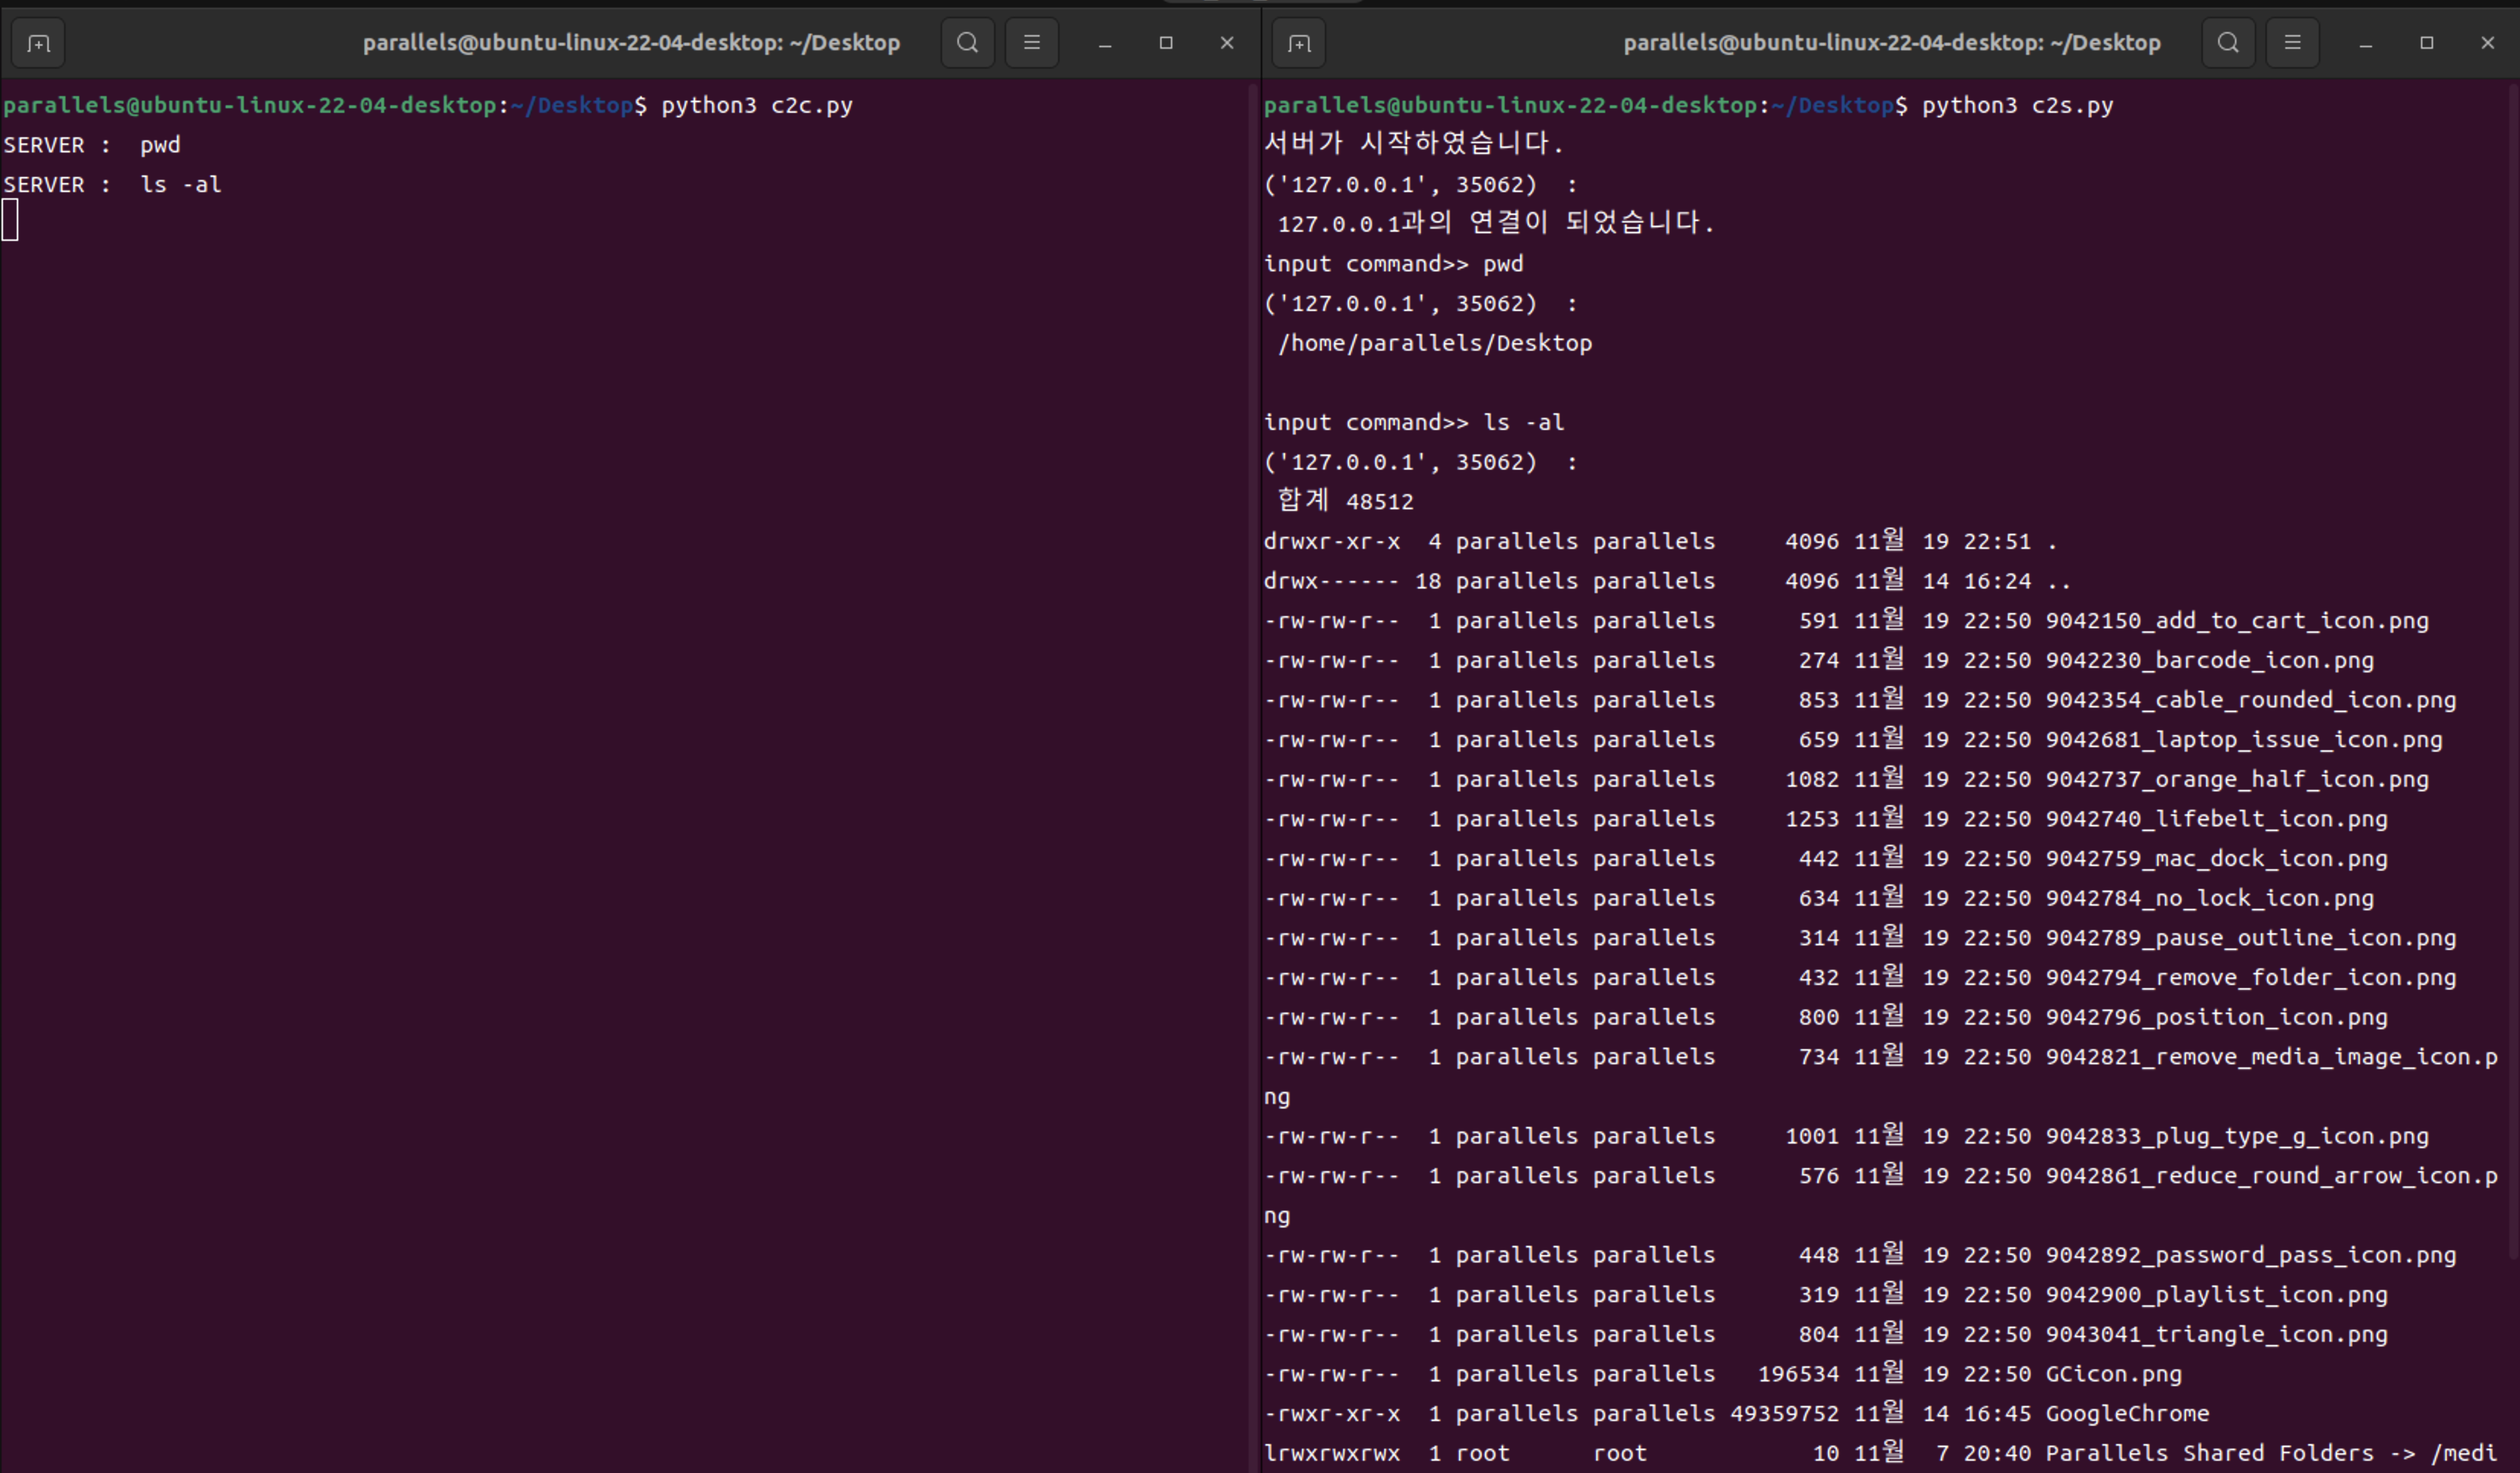Open new tab in right terminal window

point(1299,43)
